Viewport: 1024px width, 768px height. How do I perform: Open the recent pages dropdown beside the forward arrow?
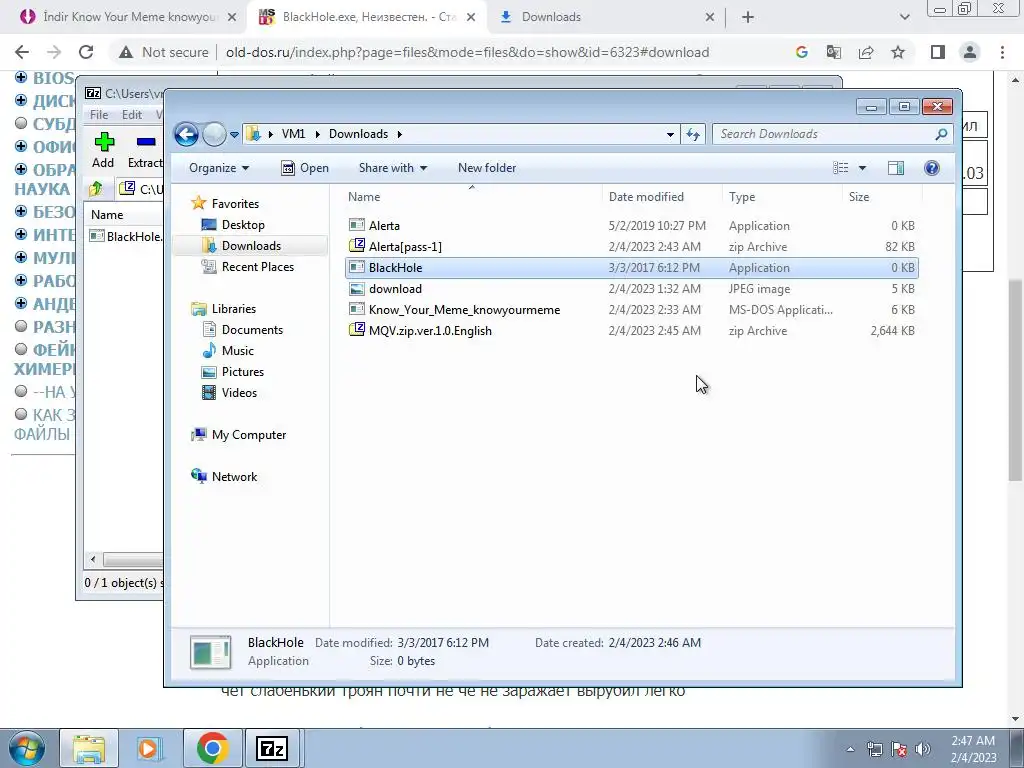234,135
